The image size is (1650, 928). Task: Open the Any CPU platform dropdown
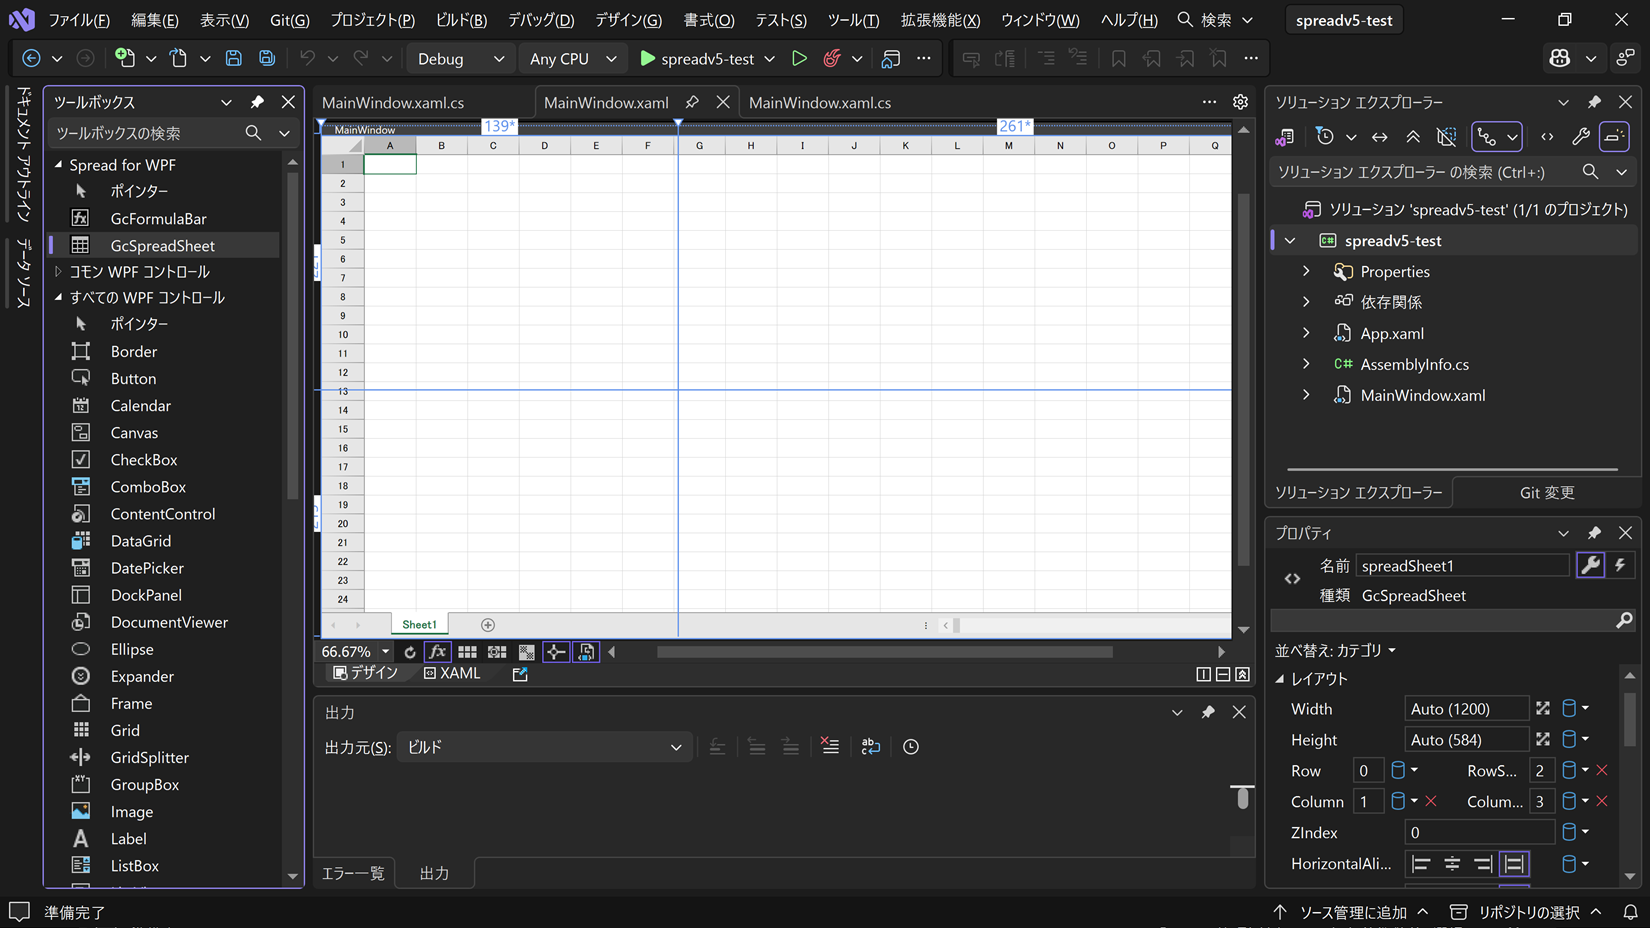(573, 59)
